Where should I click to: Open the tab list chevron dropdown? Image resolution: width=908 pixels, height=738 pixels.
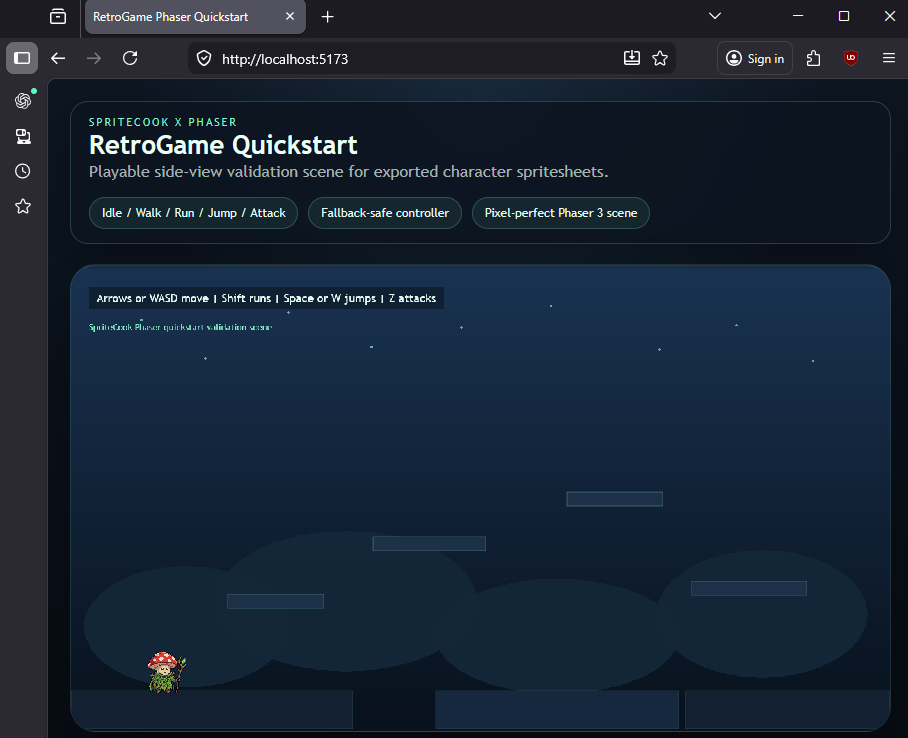coord(714,16)
